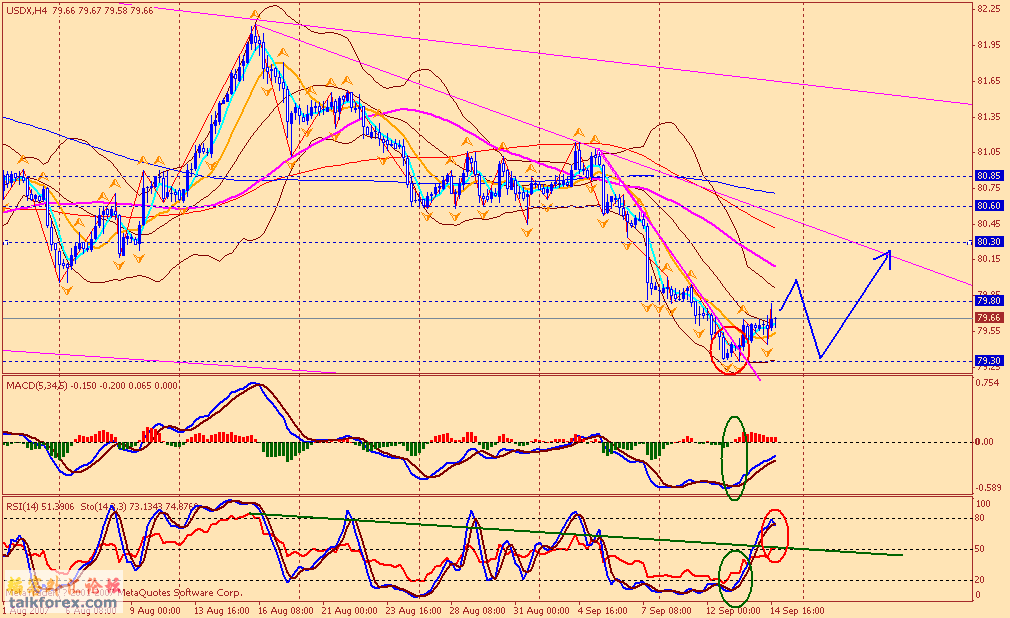
Task: Click the blue 80.30 level price tag
Action: pyautogui.click(x=989, y=242)
